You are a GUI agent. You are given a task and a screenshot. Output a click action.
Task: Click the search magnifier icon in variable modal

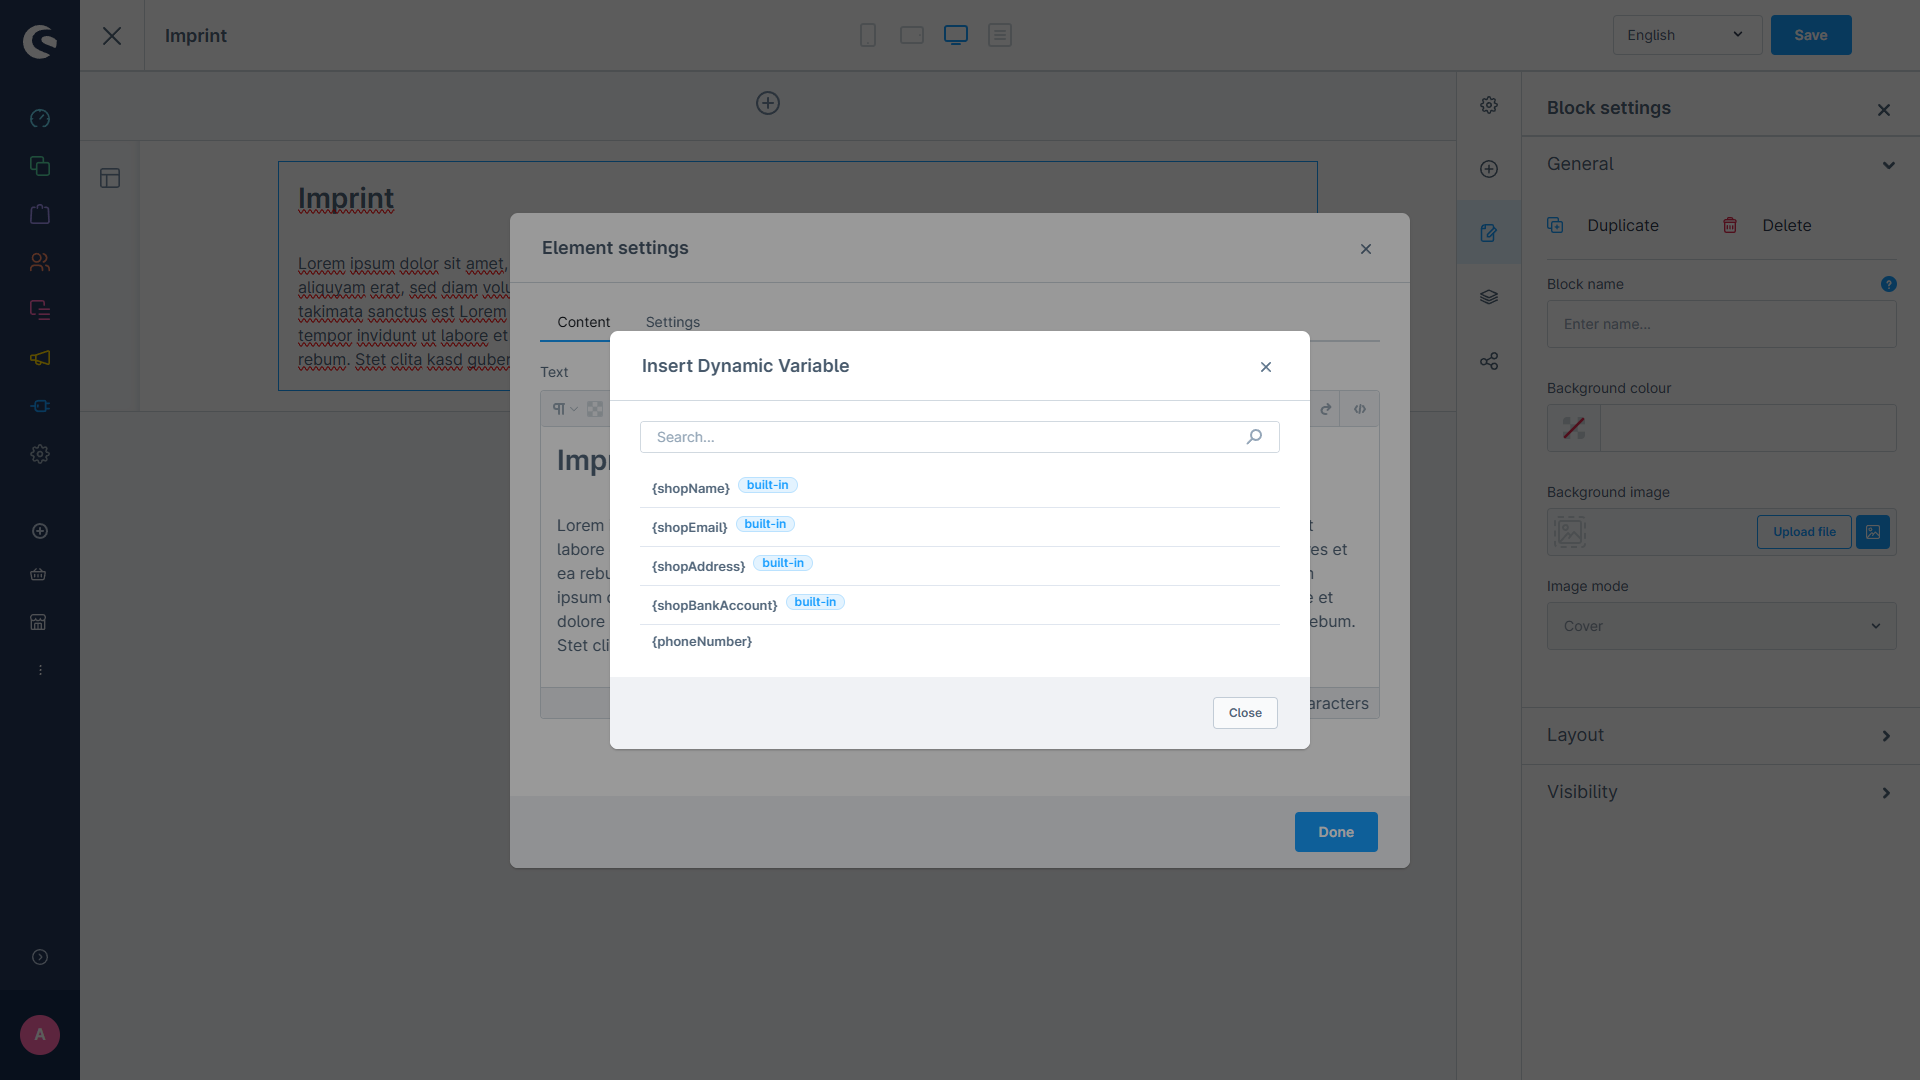pyautogui.click(x=1254, y=437)
